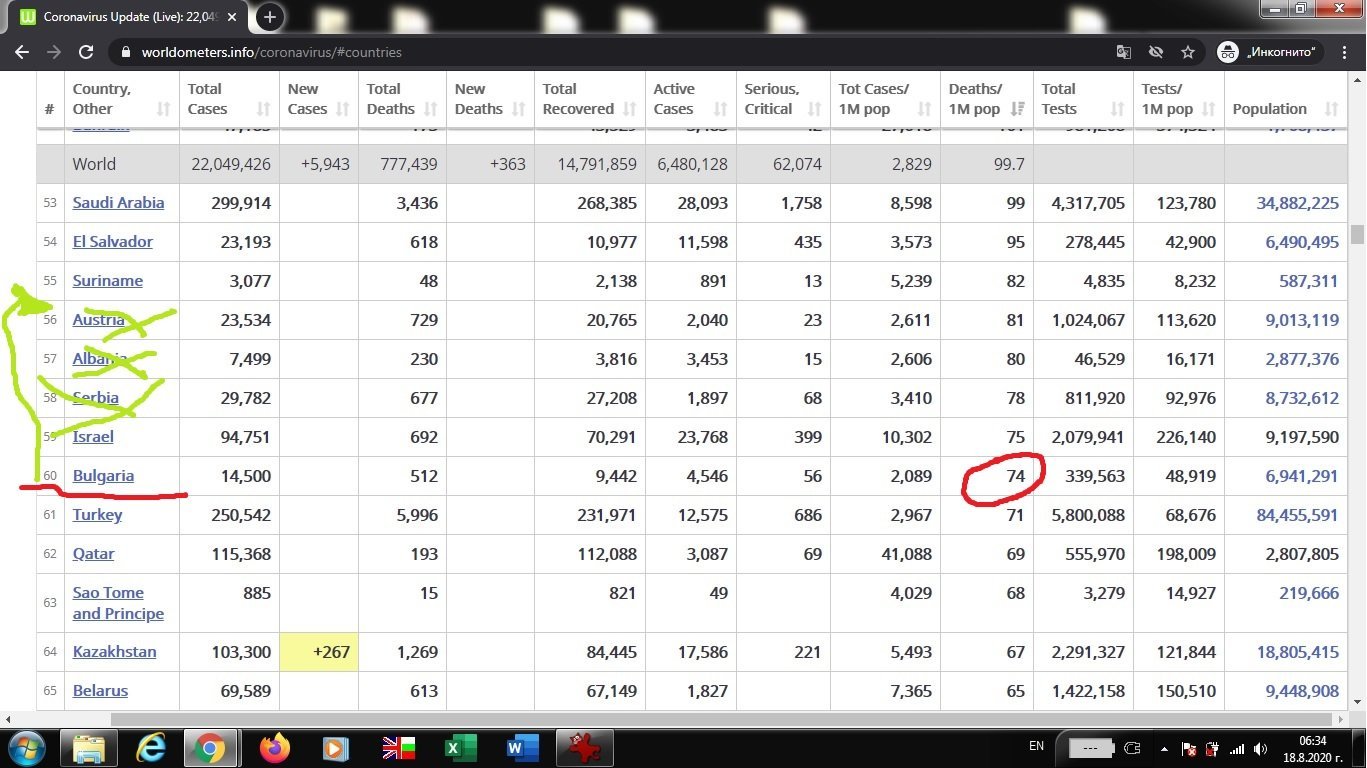
Task: Reload the worldometers page
Action: [86, 52]
